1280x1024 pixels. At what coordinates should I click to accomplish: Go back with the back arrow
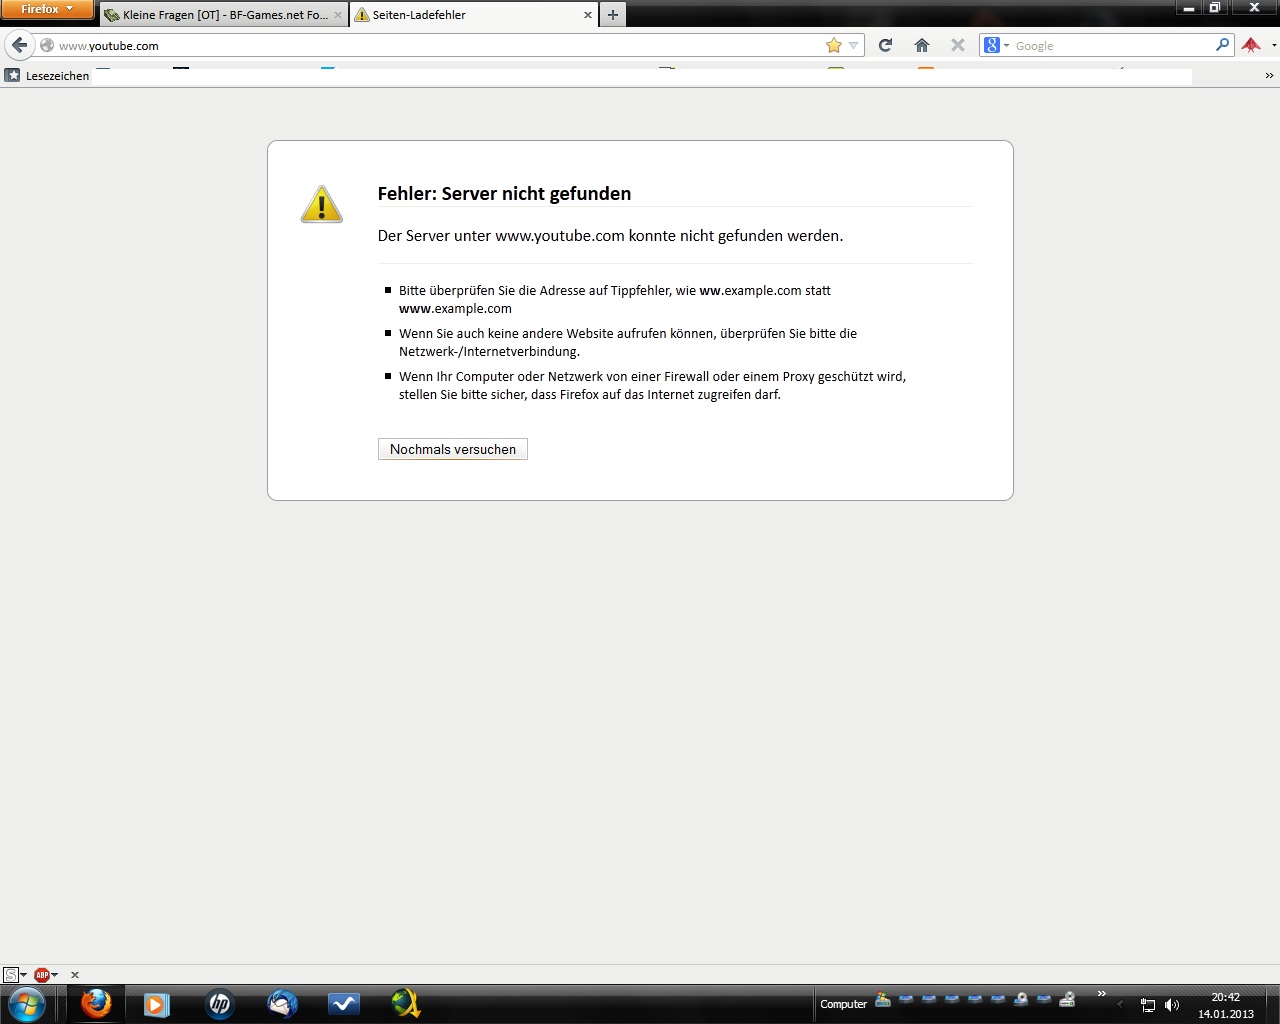coord(19,45)
